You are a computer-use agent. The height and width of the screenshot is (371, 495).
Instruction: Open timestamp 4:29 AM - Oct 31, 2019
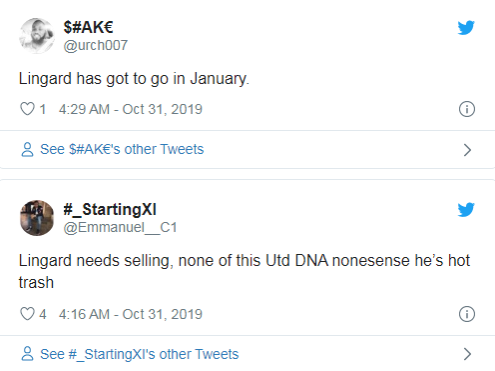(x=131, y=109)
